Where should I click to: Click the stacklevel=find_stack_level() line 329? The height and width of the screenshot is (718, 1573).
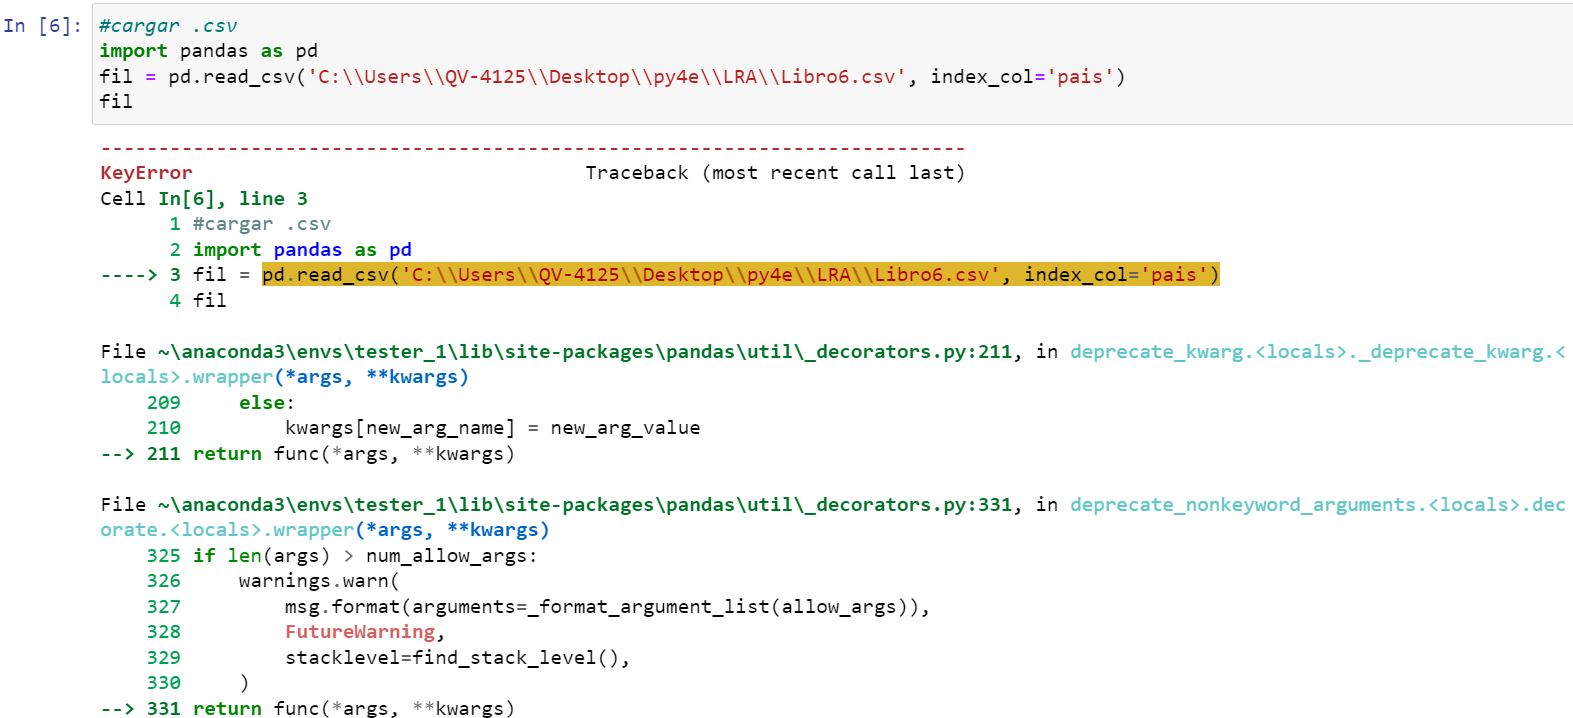(457, 658)
